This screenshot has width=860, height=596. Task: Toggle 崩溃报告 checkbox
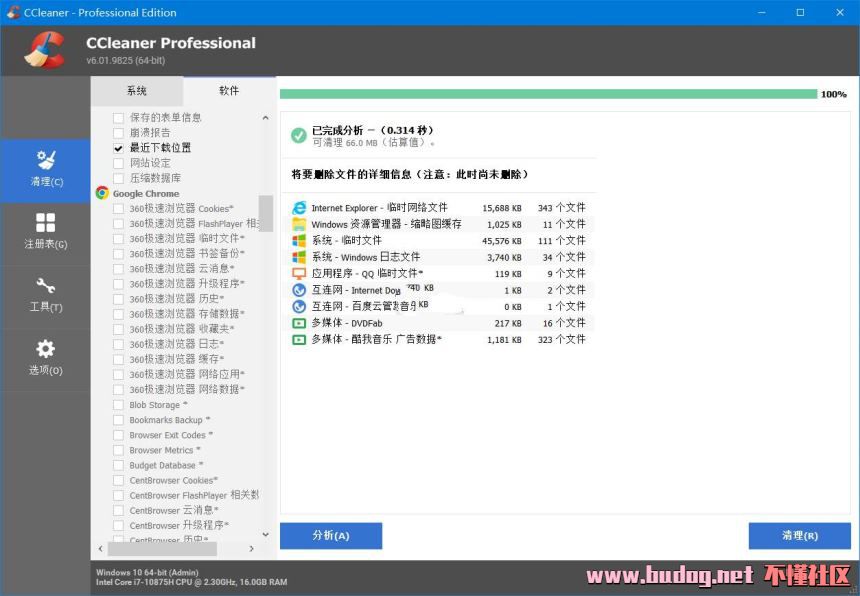(118, 133)
